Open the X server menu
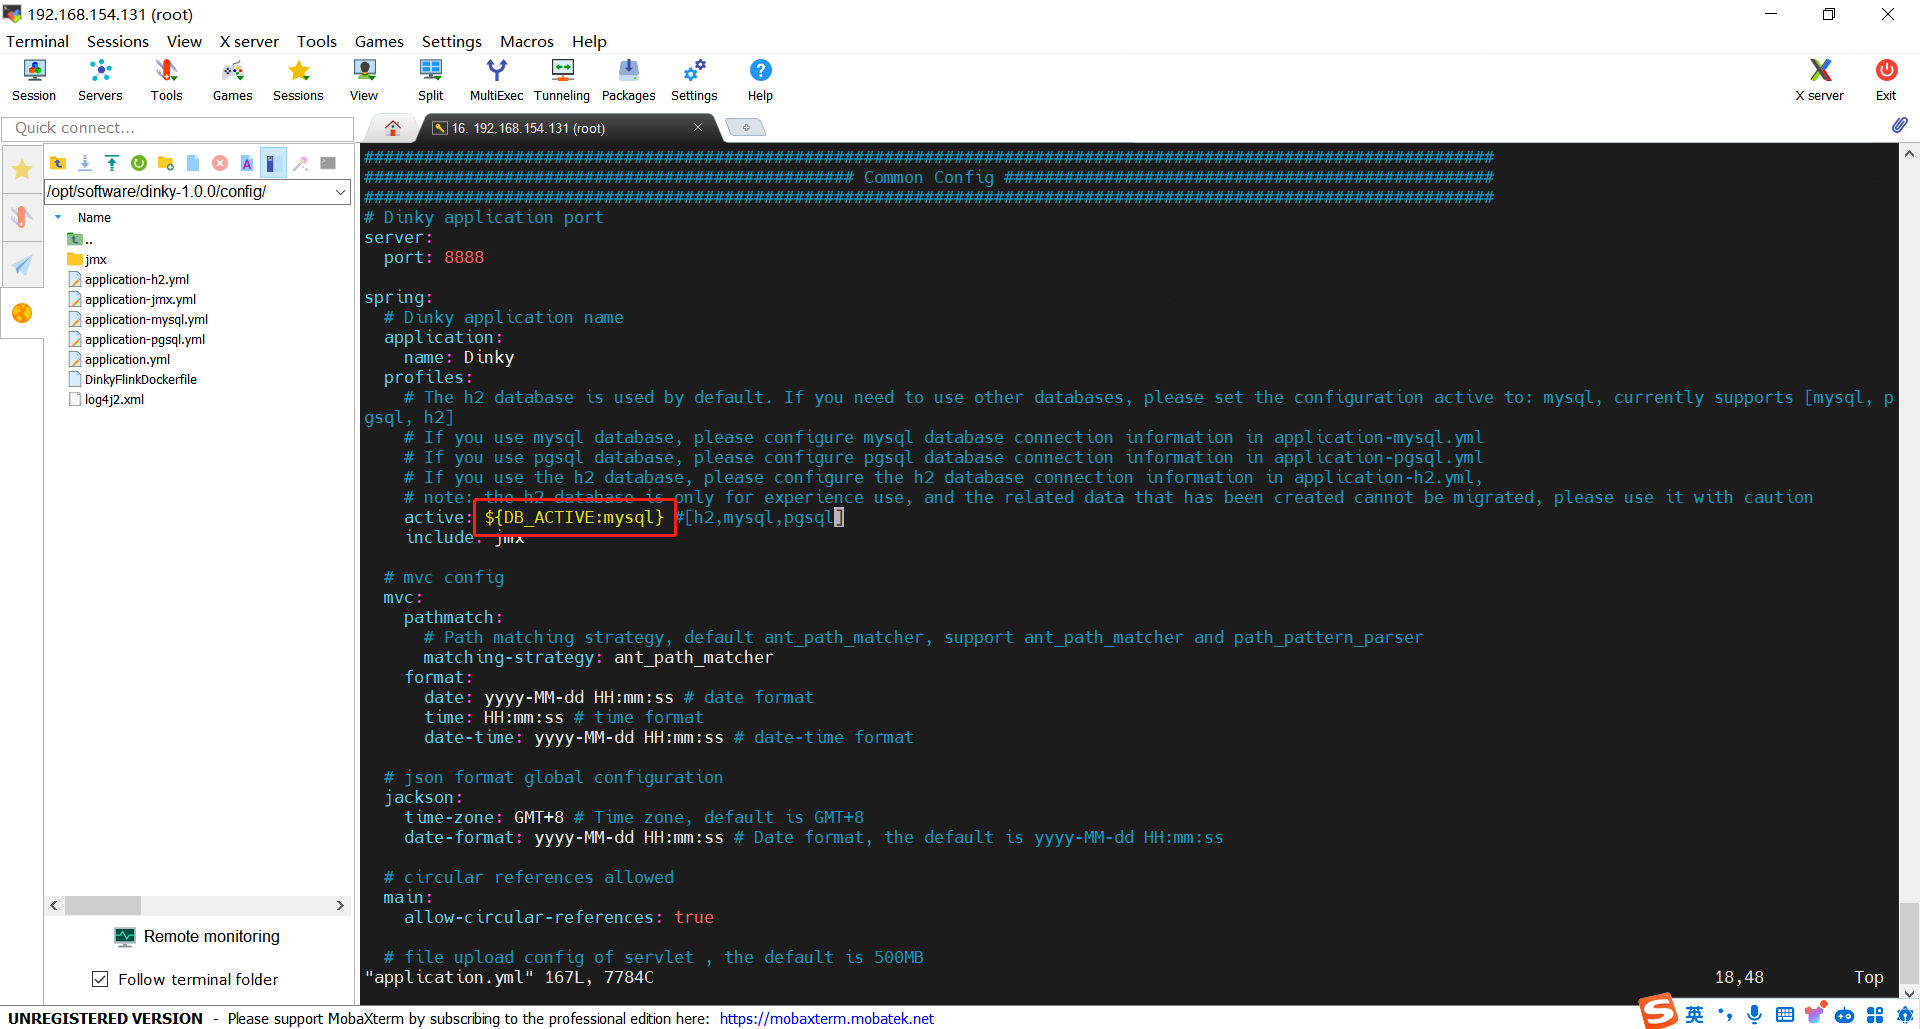Screen dimensions: 1920x1029 tap(249, 41)
